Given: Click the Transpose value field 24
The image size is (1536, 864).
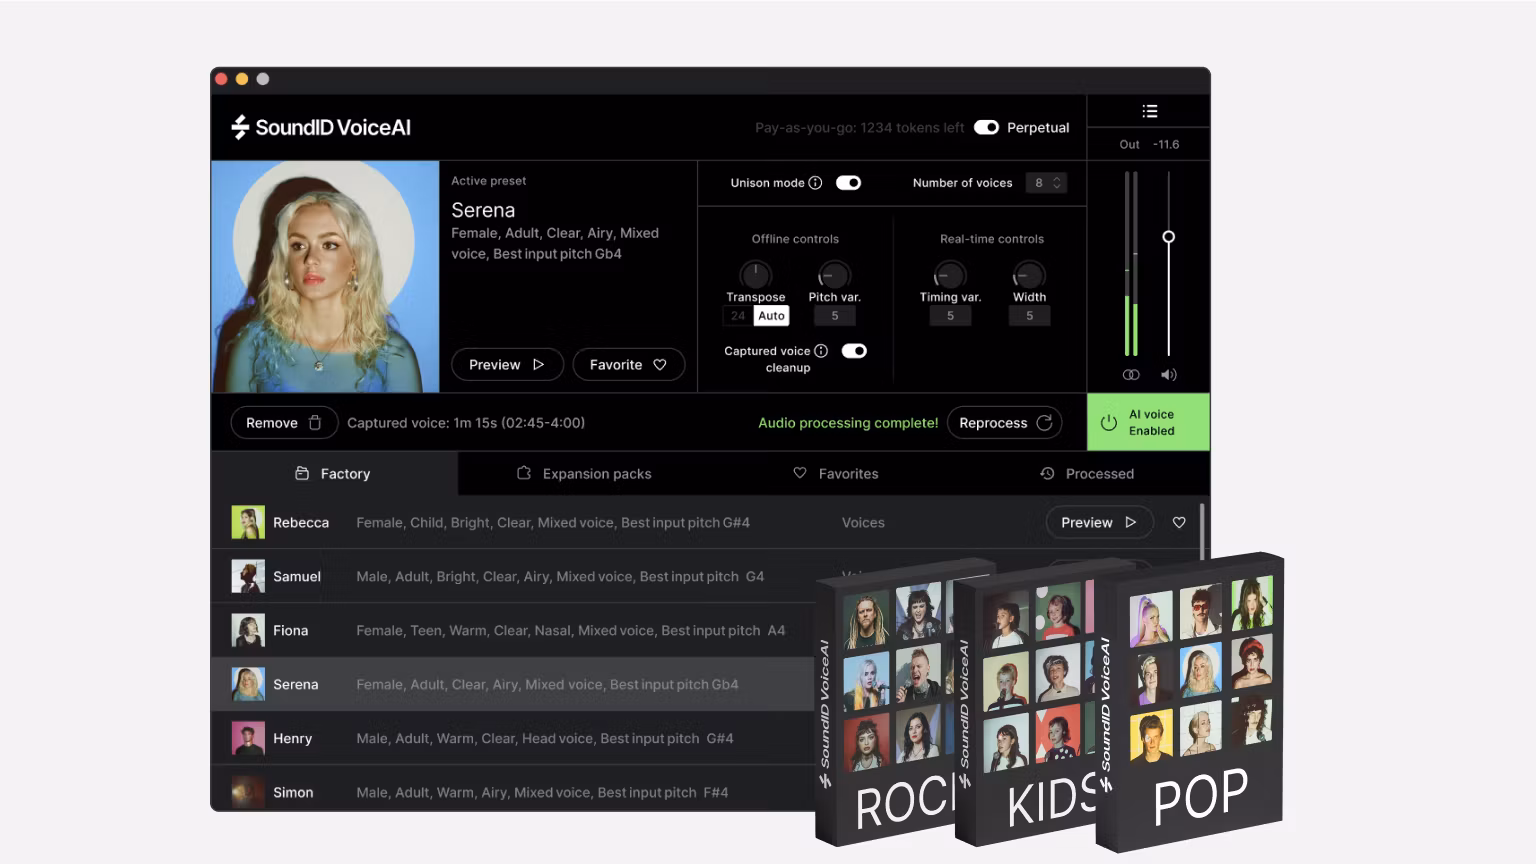Looking at the screenshot, I should coord(738,316).
